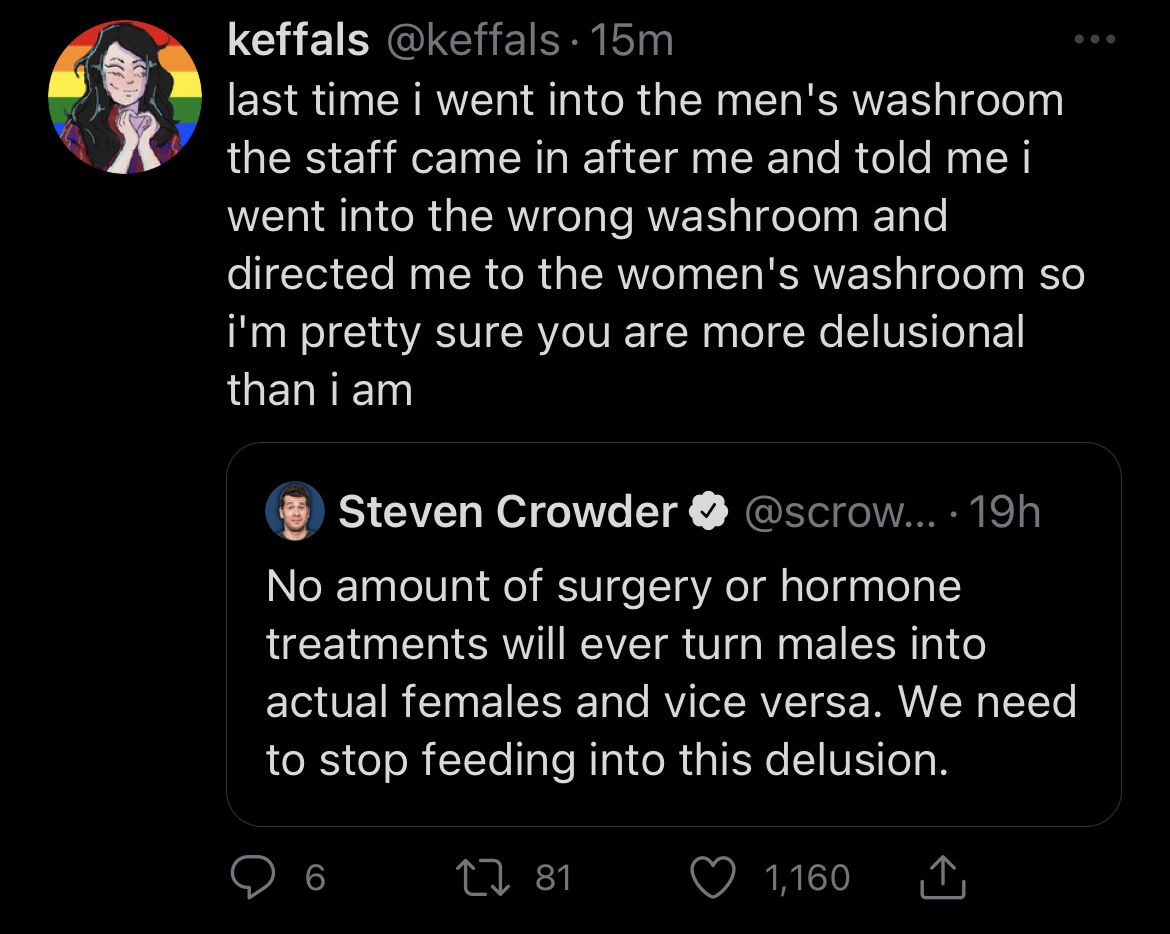Open the 15m timestamp
This screenshot has height=934, width=1170.
point(631,40)
